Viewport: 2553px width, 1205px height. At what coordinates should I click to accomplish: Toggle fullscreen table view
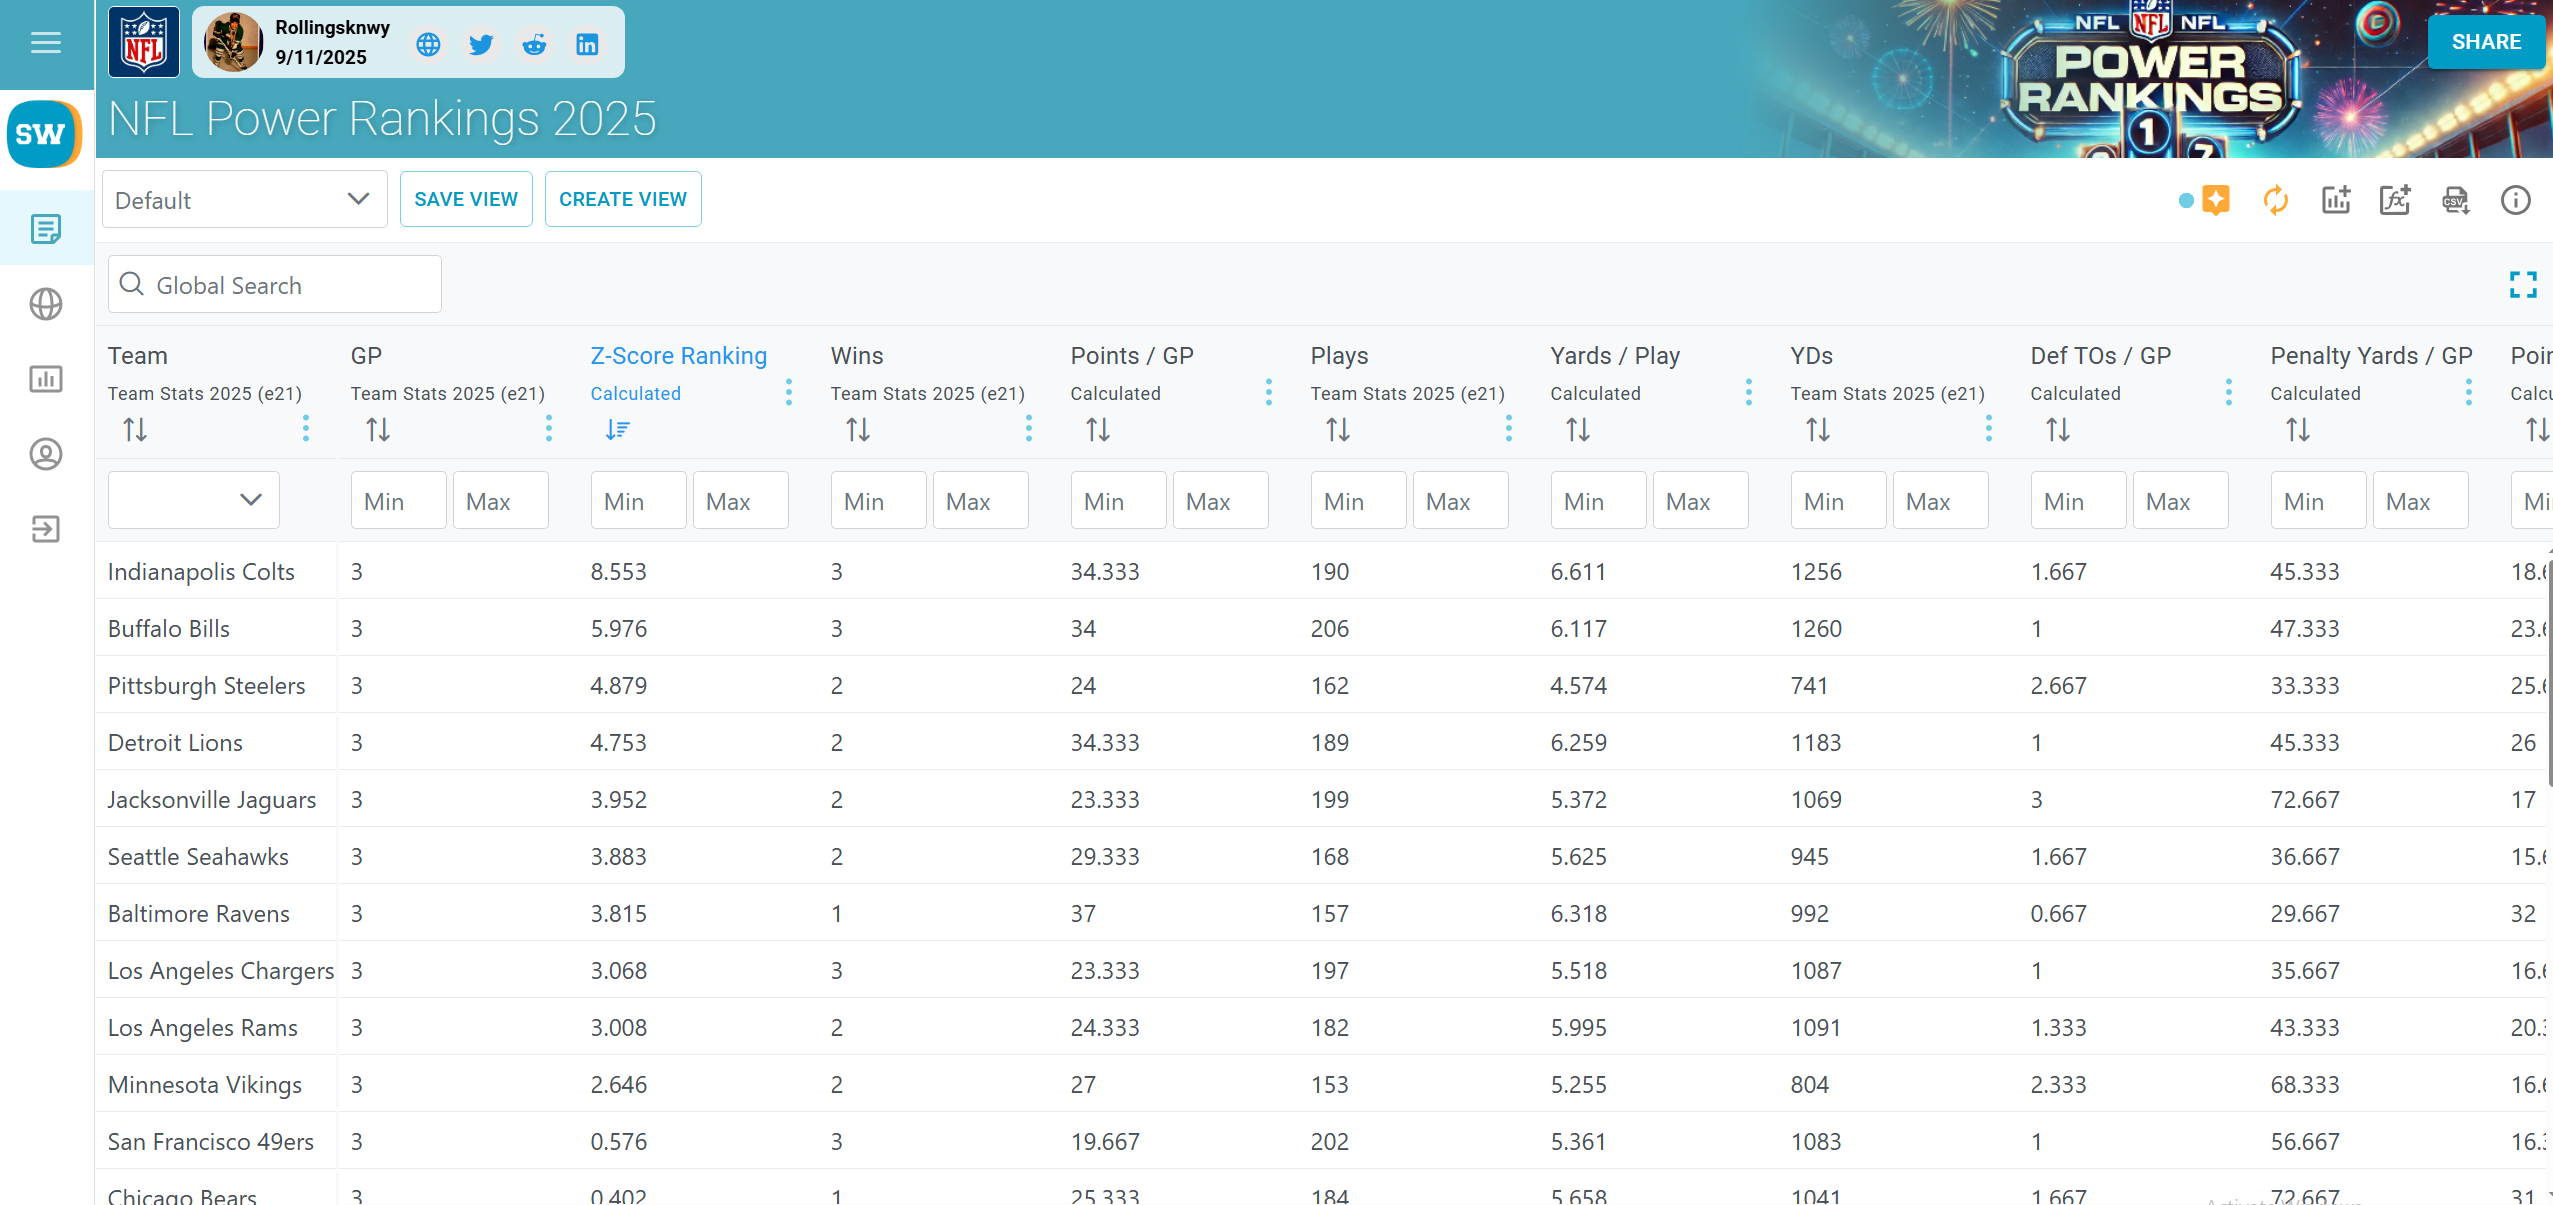pos(2523,285)
